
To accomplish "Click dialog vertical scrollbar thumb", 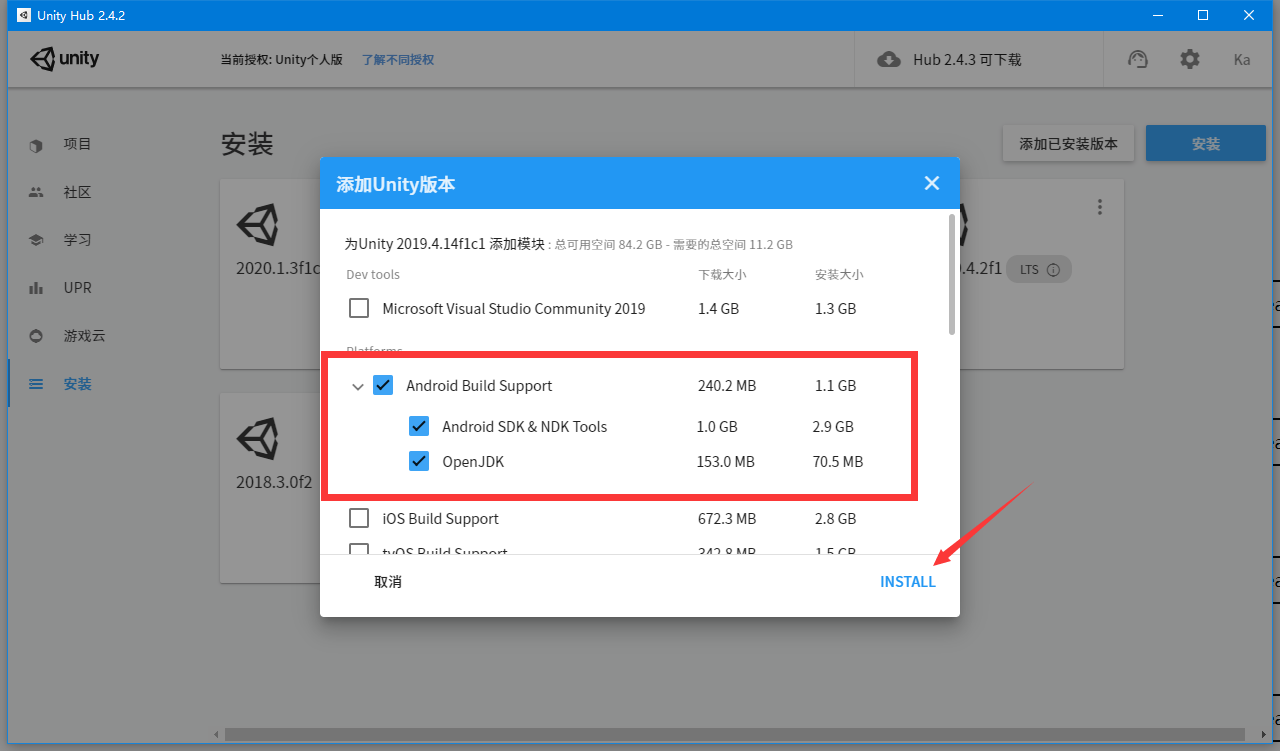I will pyautogui.click(x=952, y=274).
